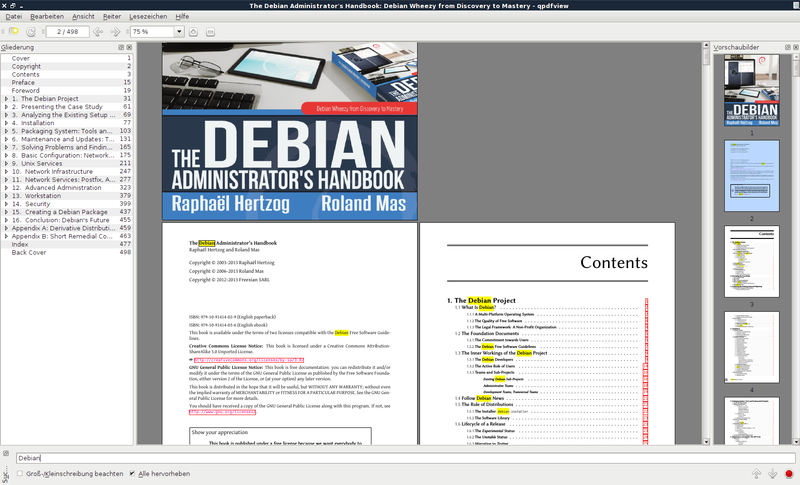Viewport: 800px width, 485px height.
Task: Select page 4 thumbnail in Vorschaubilder
Action: point(752,347)
